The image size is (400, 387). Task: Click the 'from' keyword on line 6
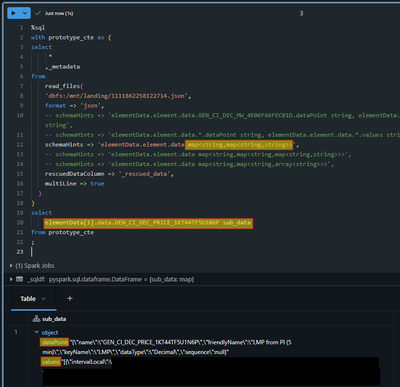point(38,76)
